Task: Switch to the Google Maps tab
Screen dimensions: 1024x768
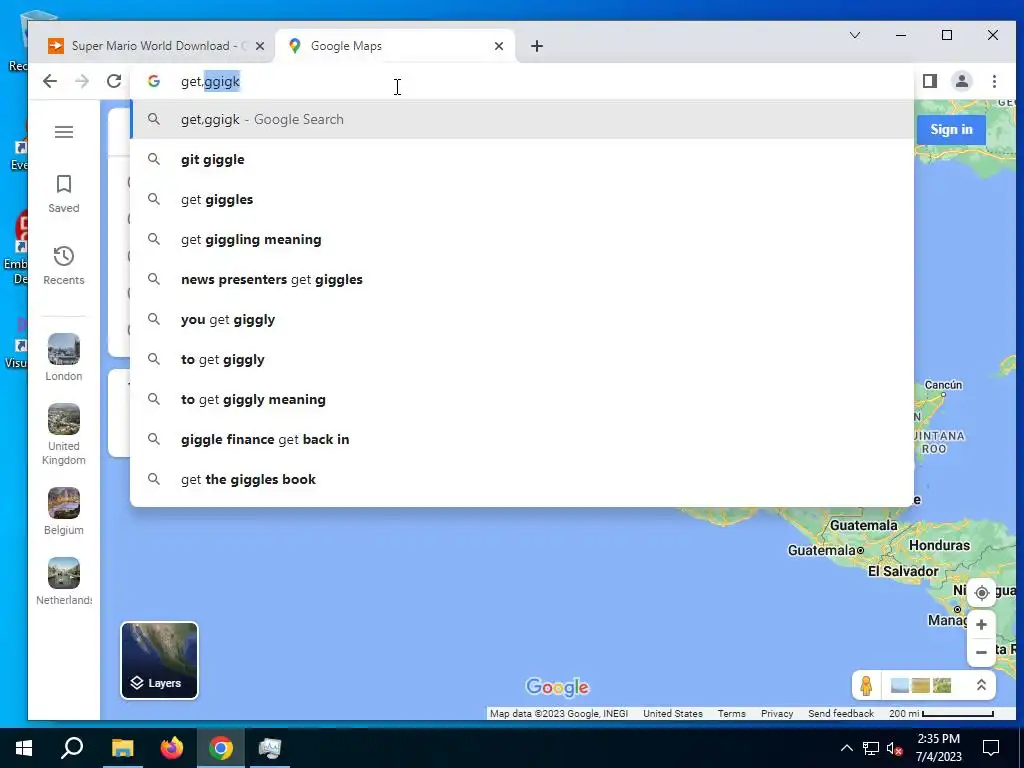Action: coord(395,46)
